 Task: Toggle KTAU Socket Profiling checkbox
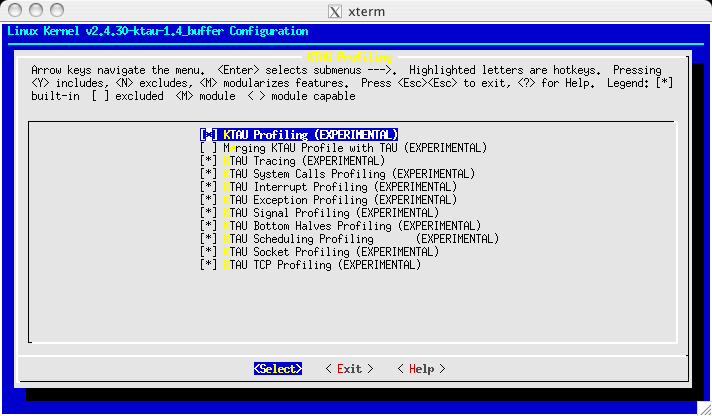208,252
